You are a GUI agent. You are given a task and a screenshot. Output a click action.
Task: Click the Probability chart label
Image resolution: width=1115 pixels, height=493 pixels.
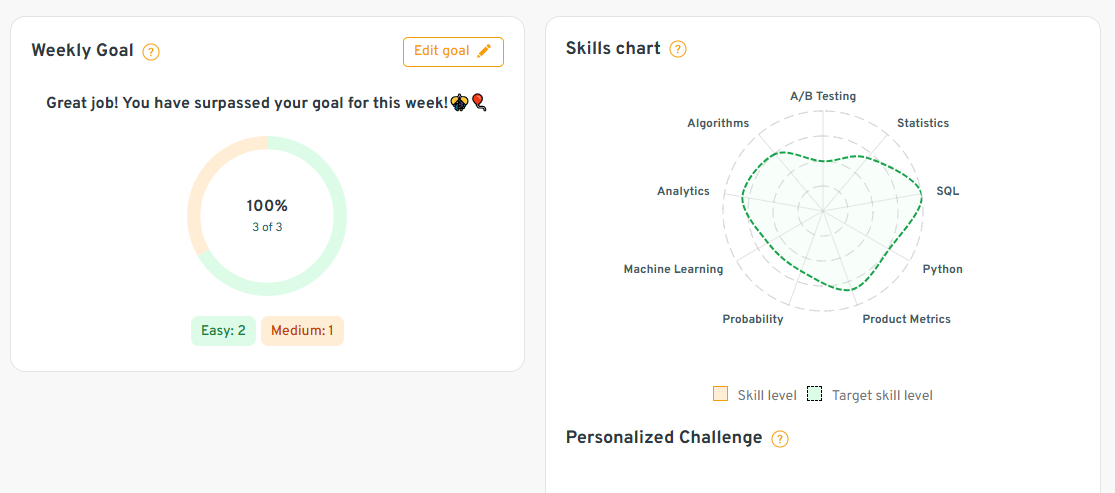[753, 319]
